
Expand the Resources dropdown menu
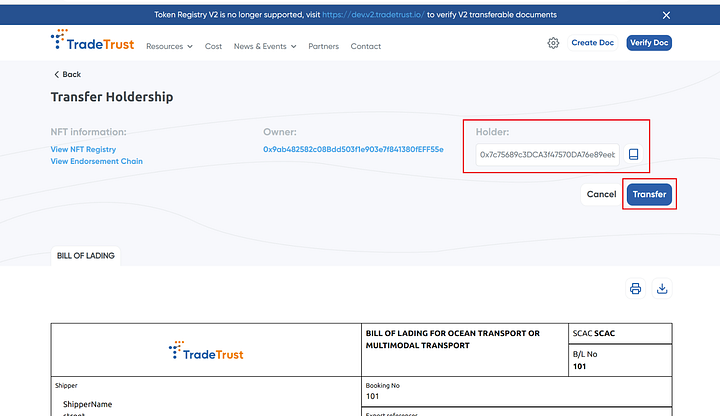[x=169, y=46]
